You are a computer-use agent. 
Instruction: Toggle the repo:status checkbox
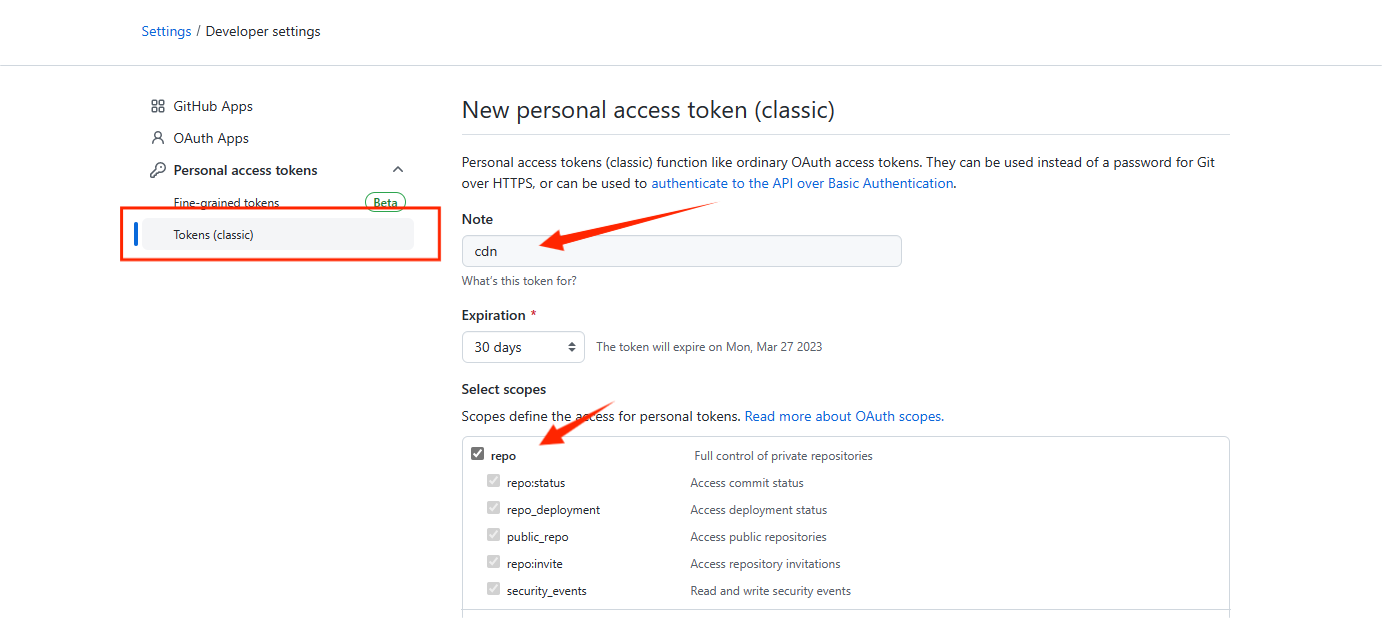point(493,481)
